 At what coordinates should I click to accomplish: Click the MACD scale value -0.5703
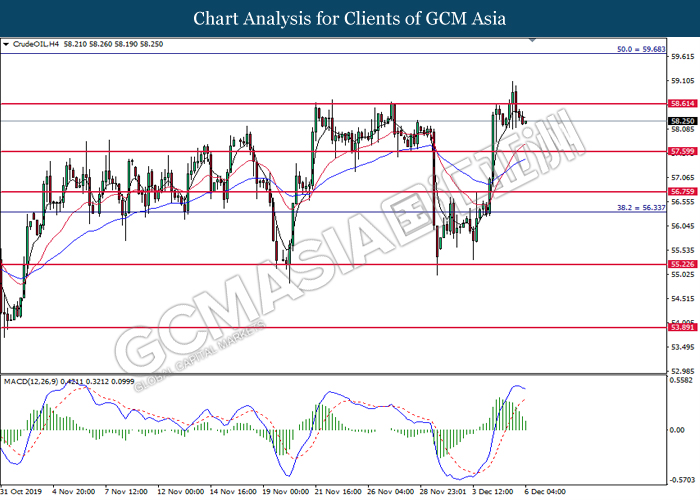pos(683,480)
